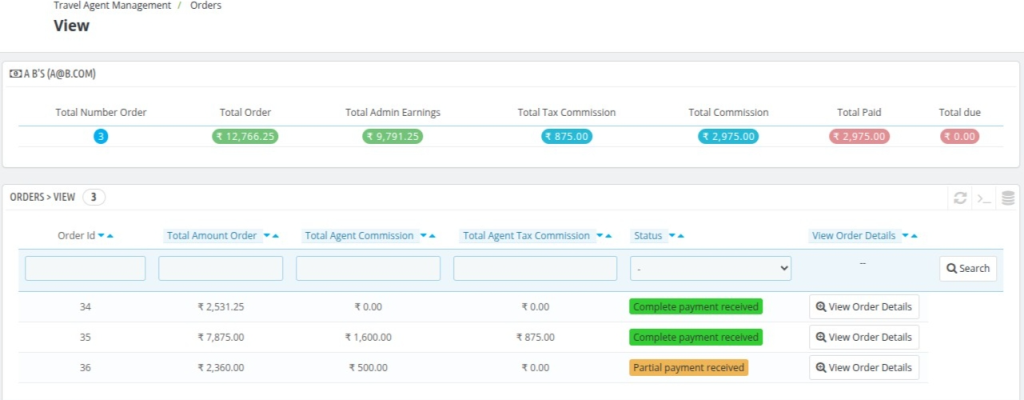Click the ₹ 2,975.00 Total Paid badge
The height and width of the screenshot is (400, 1024).
pyautogui.click(x=859, y=137)
